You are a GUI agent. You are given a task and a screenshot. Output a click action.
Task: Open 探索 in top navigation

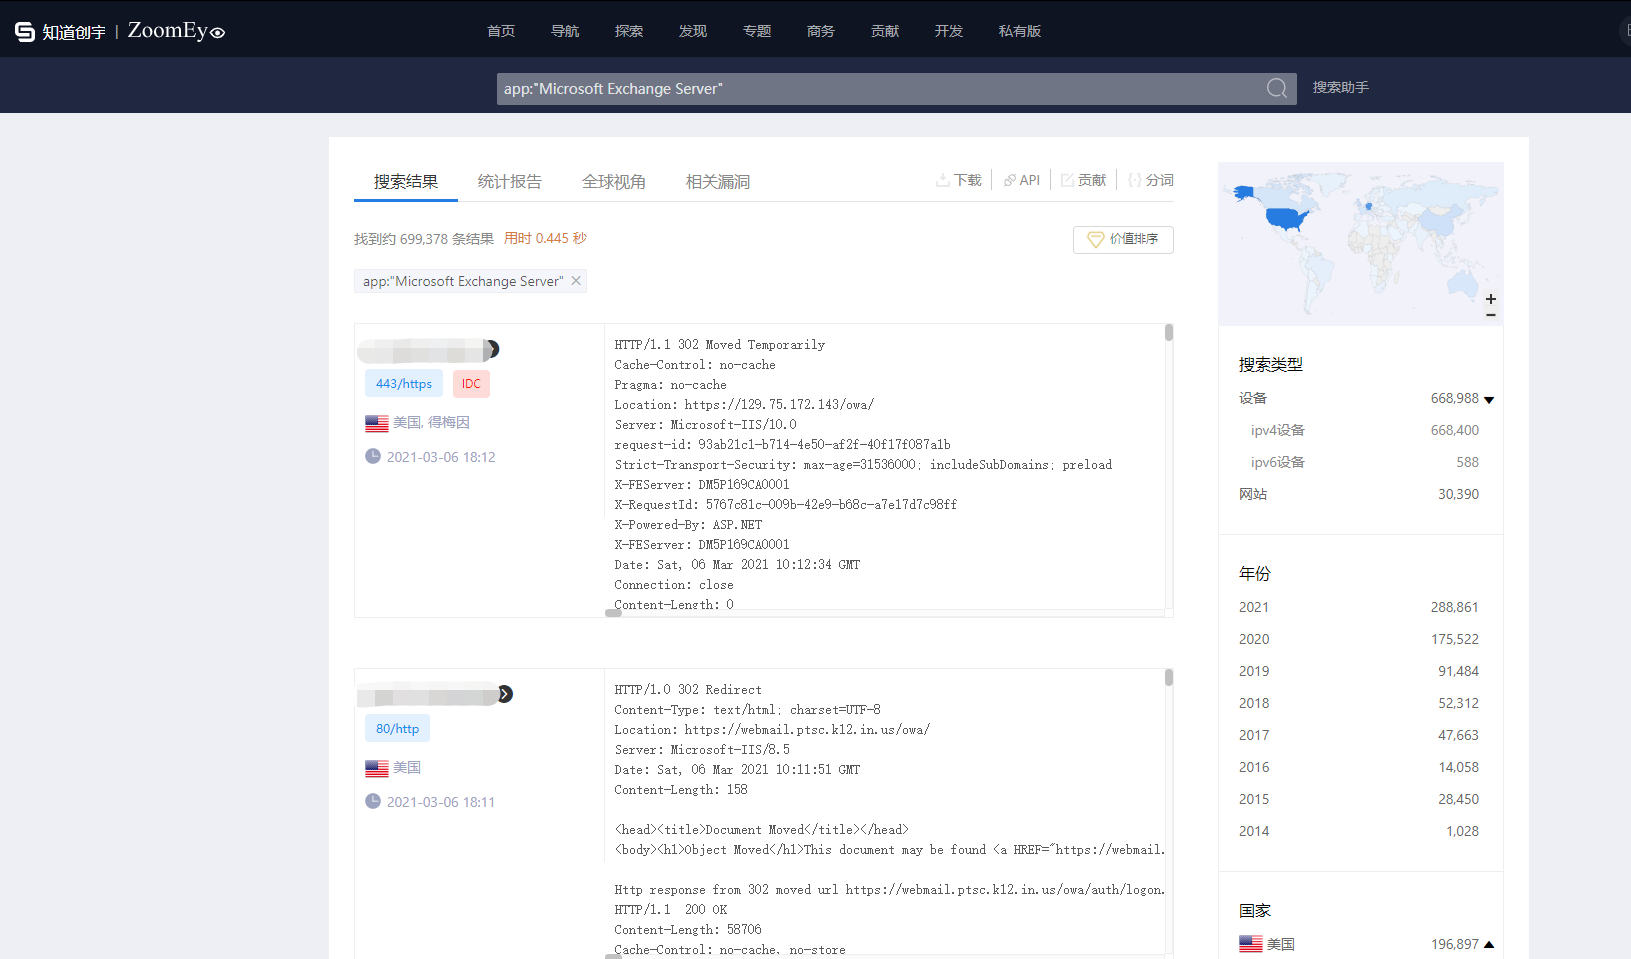629,31
